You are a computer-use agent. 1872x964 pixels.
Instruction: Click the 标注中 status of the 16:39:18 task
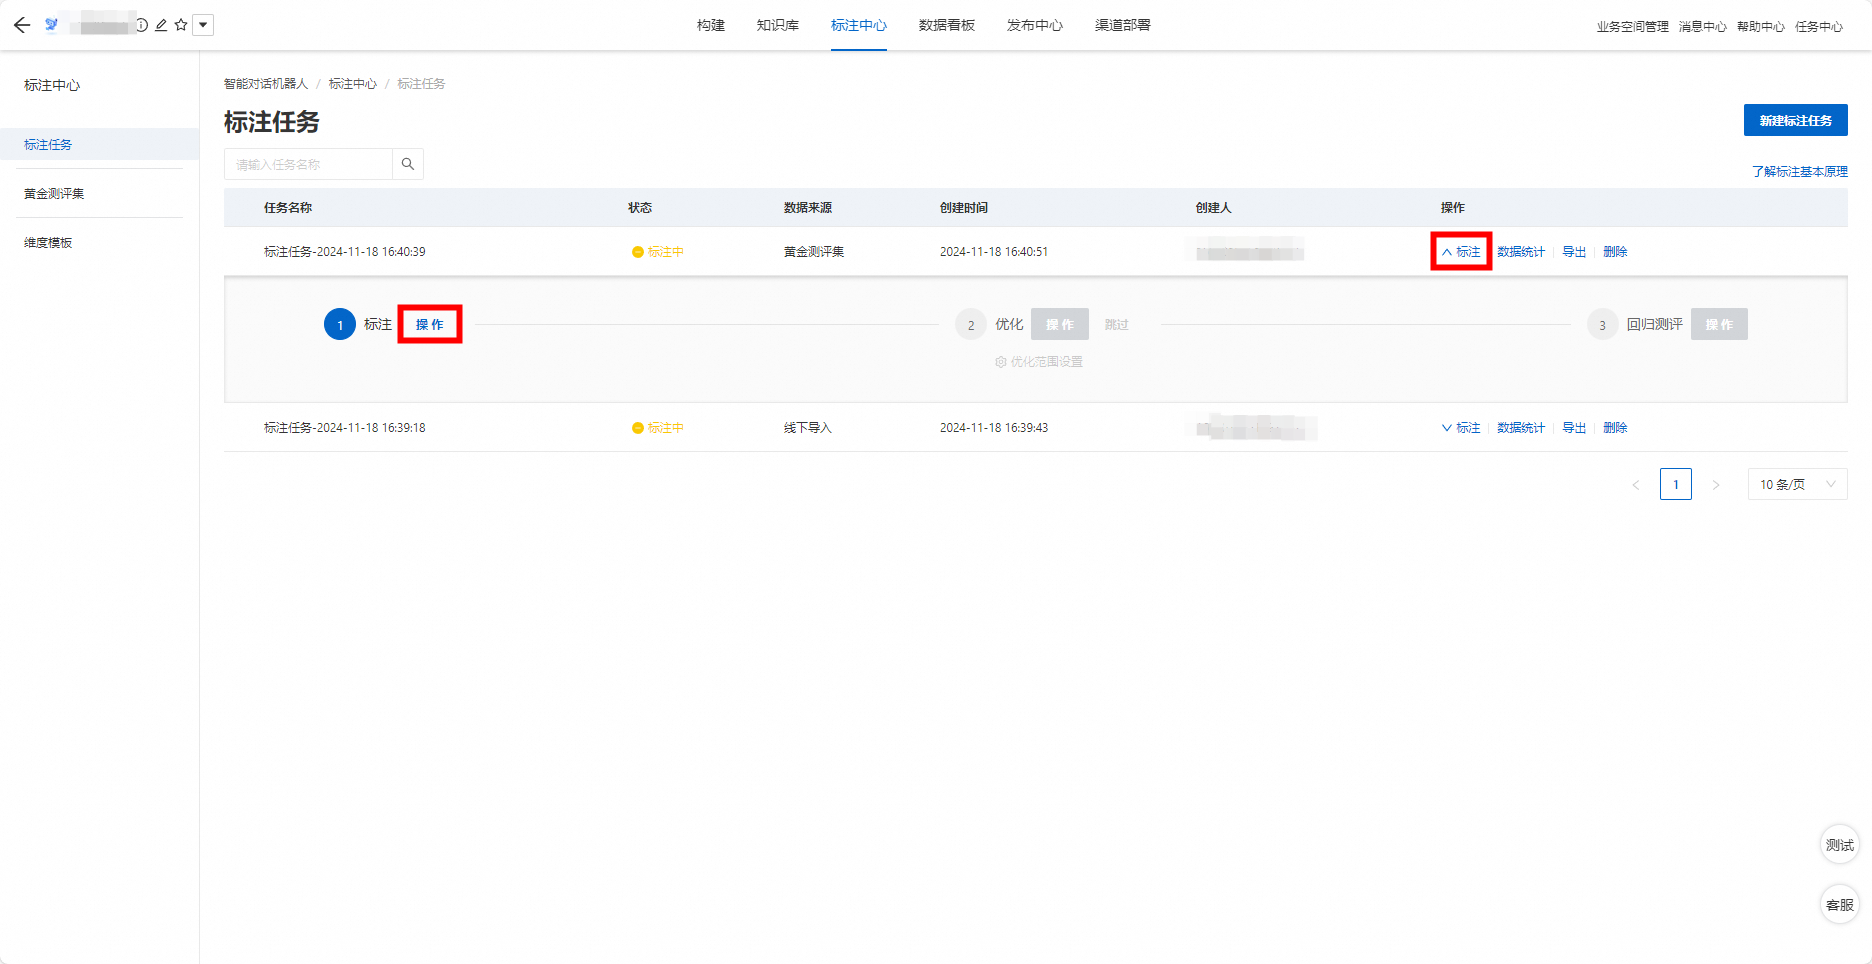(x=658, y=428)
